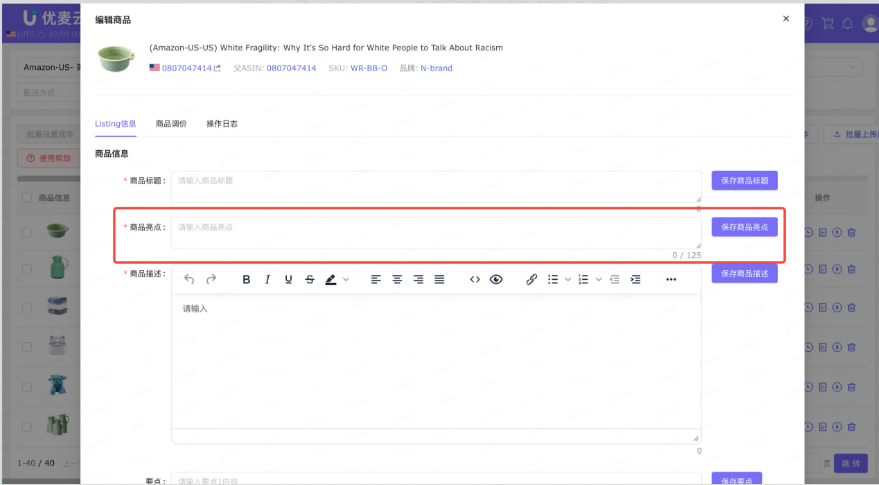
Task: Select all products via 商品信息 header checkbox
Action: (x=26, y=197)
